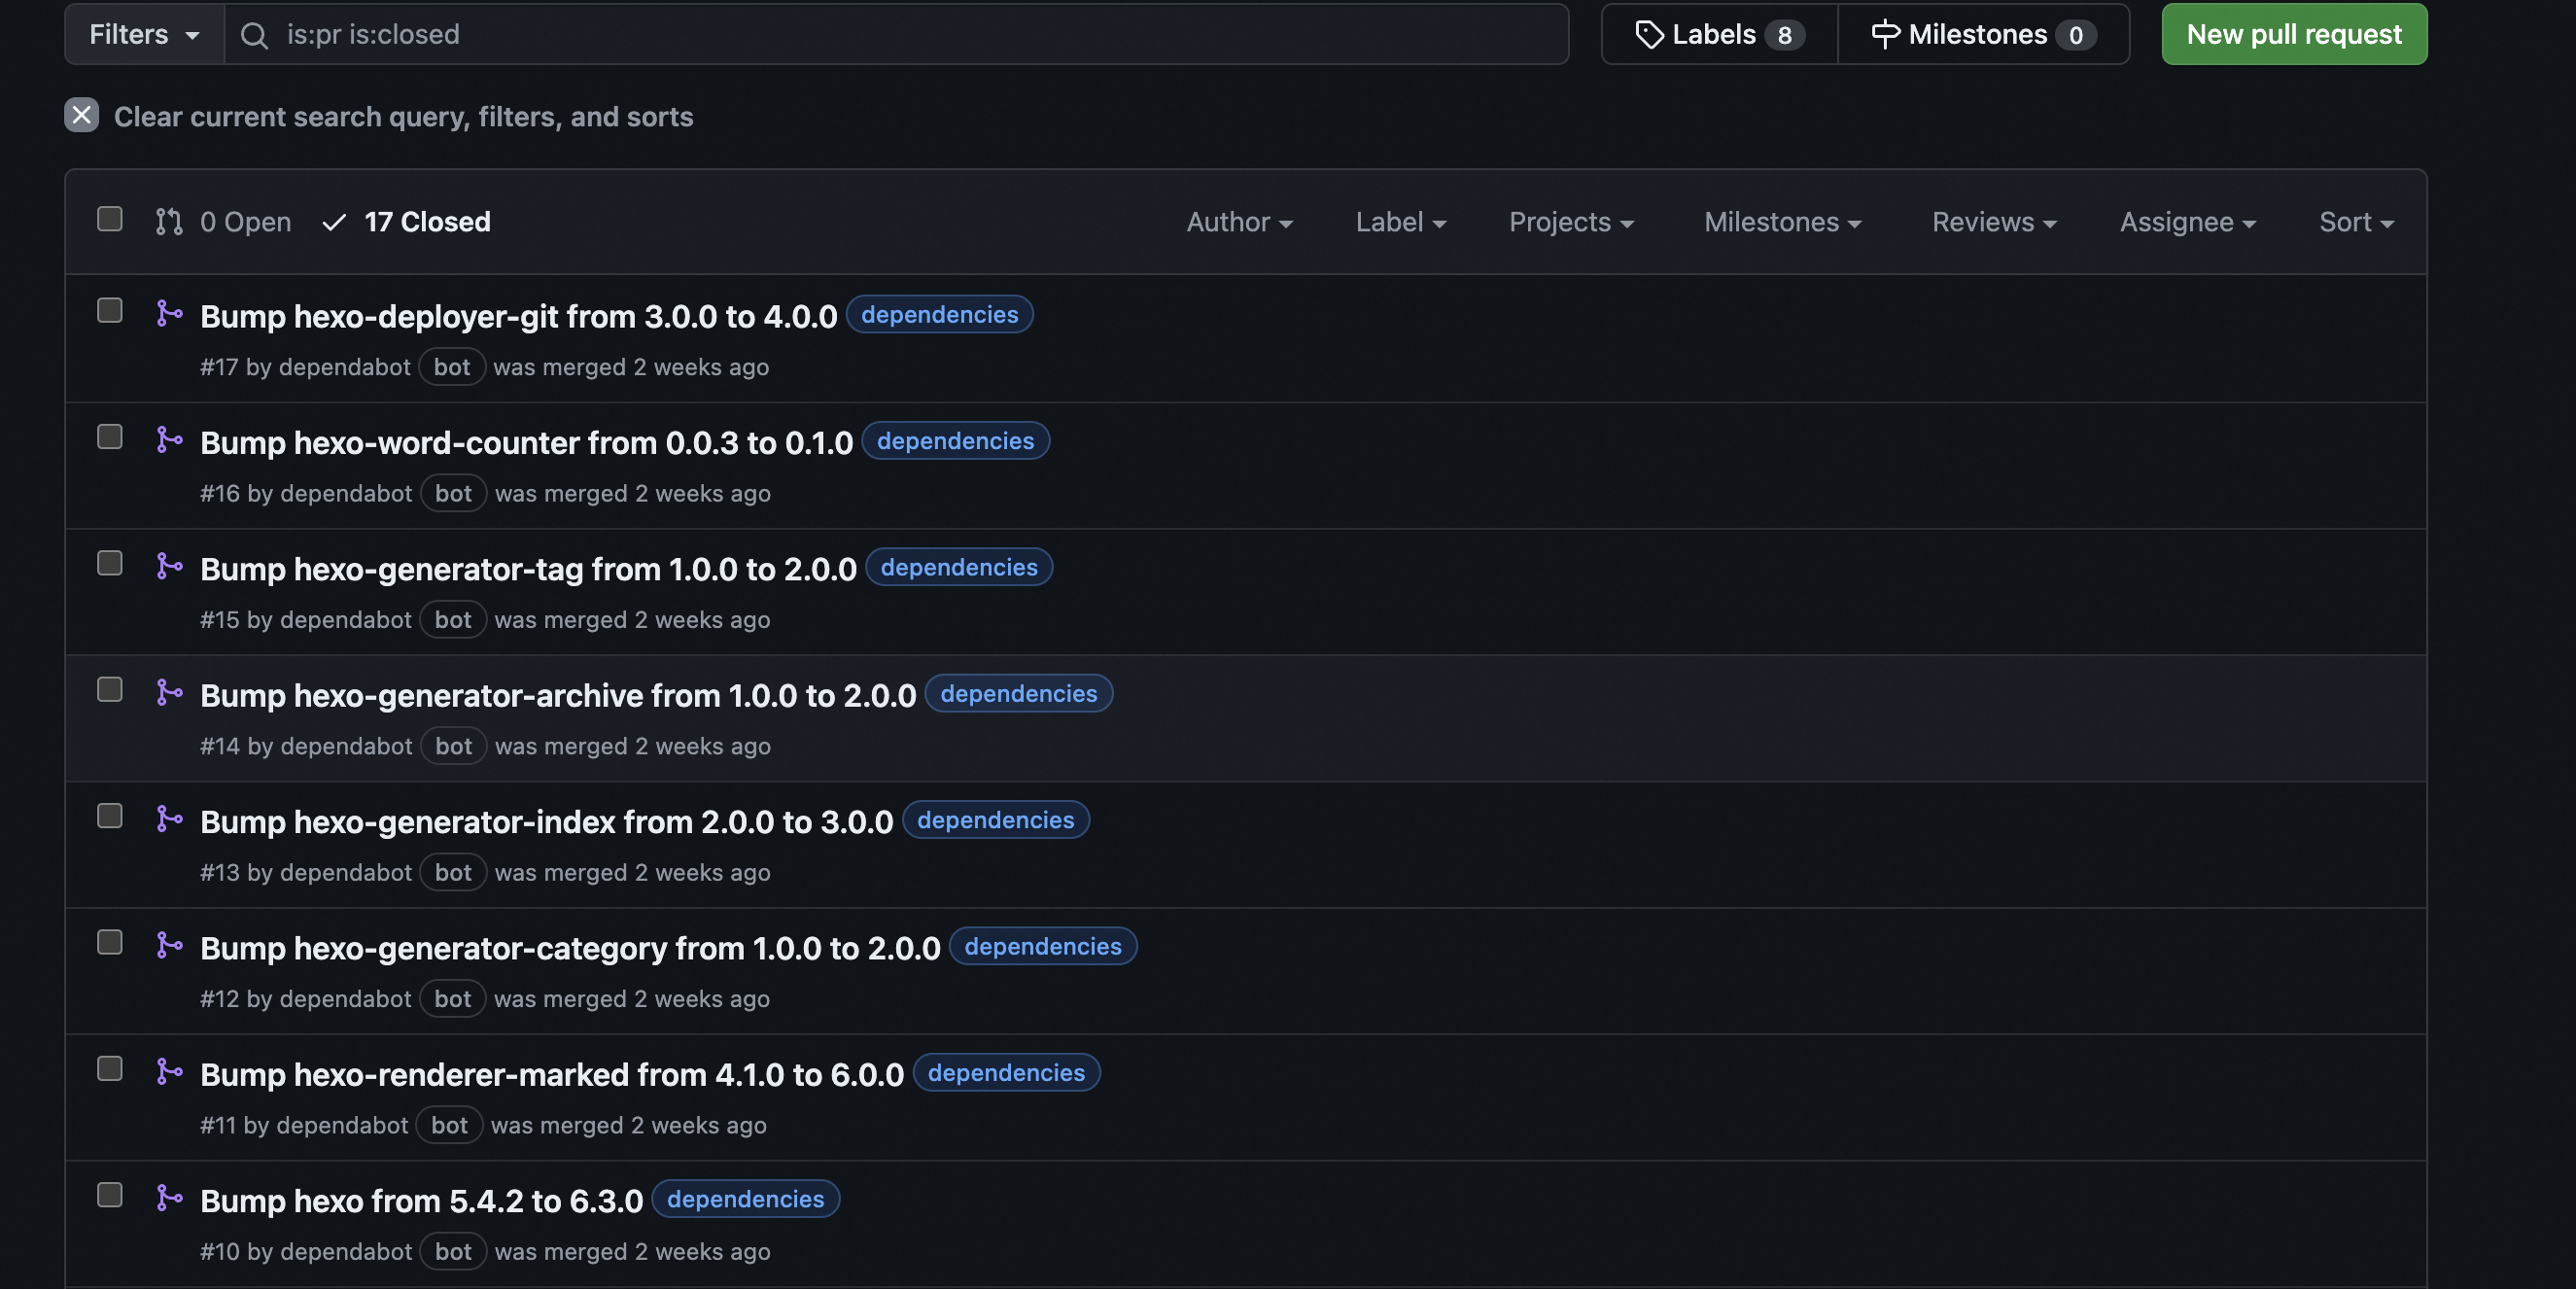Open the Author filter dropdown

click(x=1239, y=222)
